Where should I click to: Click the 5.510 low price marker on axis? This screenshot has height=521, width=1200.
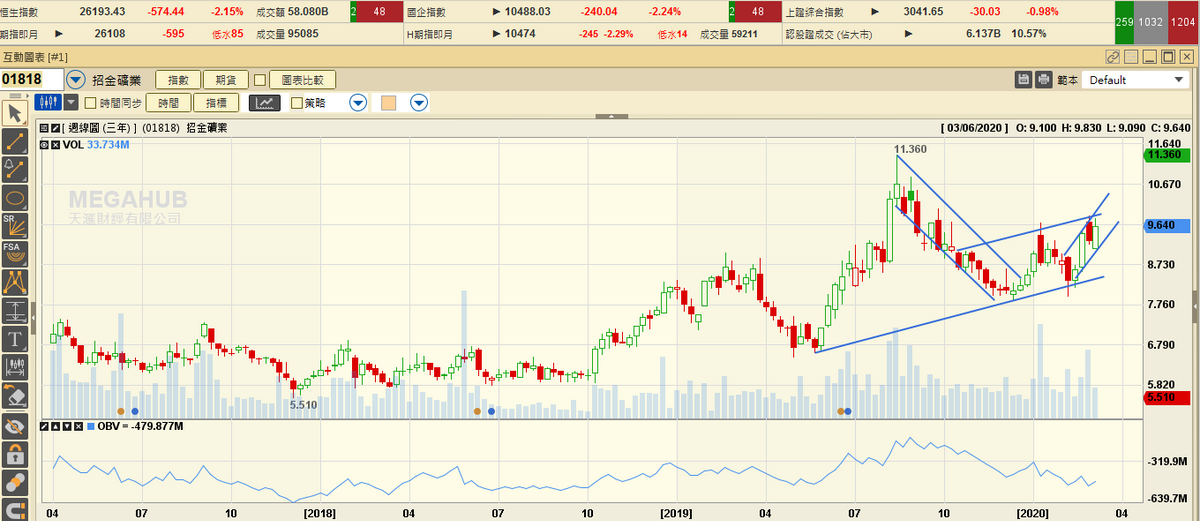click(x=1165, y=398)
